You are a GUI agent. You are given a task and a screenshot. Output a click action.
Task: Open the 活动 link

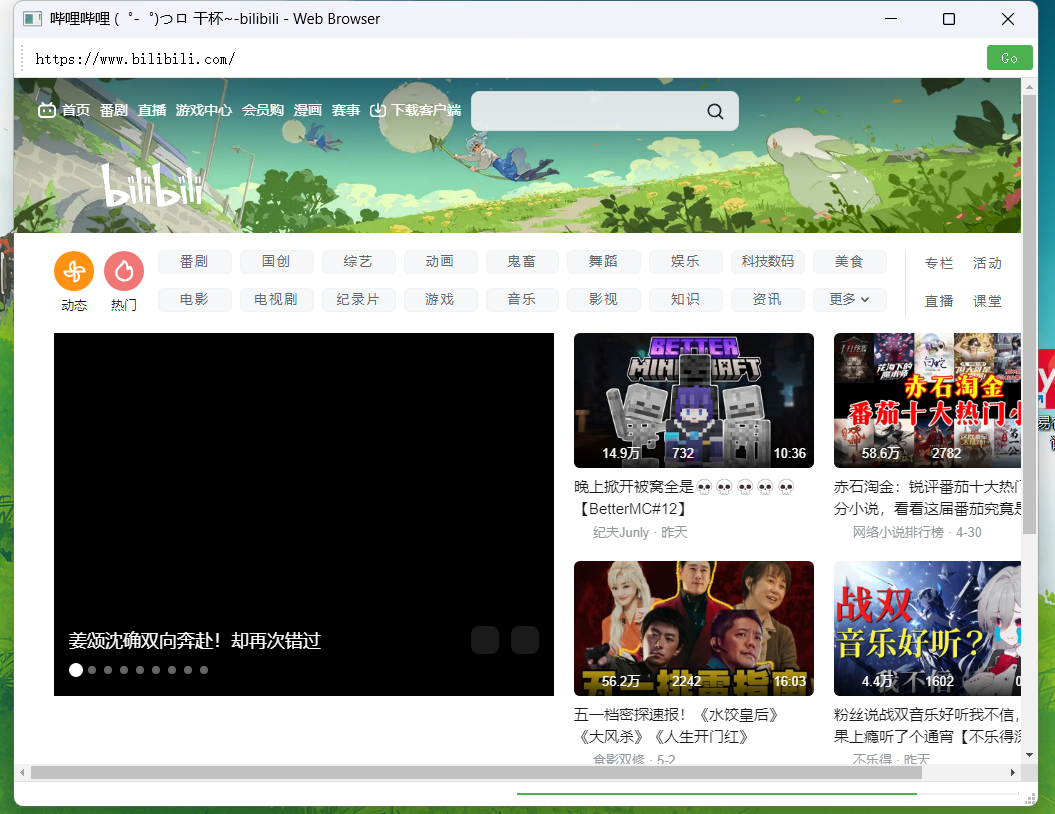point(987,263)
